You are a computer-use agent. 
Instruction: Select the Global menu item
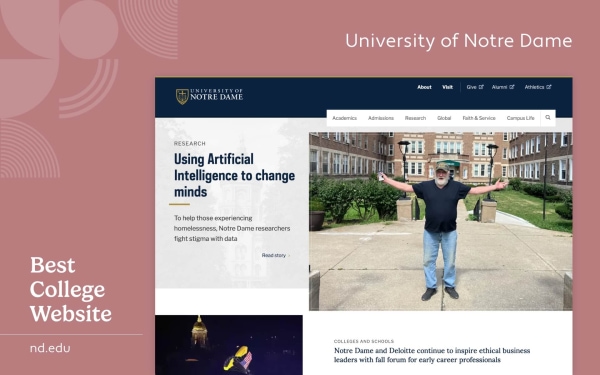click(x=444, y=118)
